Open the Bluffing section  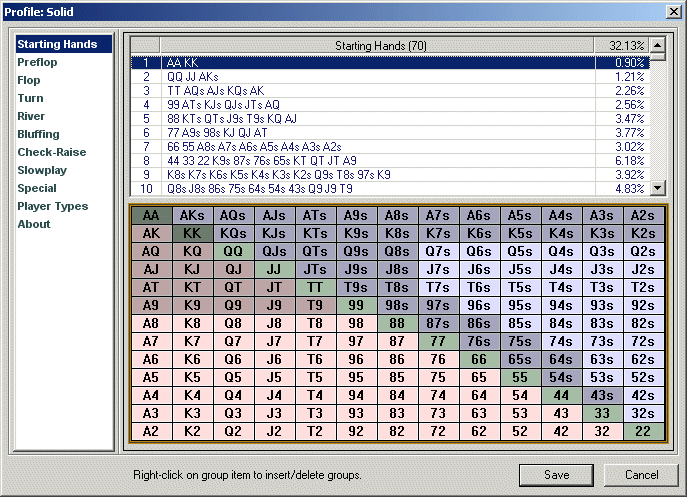point(39,134)
